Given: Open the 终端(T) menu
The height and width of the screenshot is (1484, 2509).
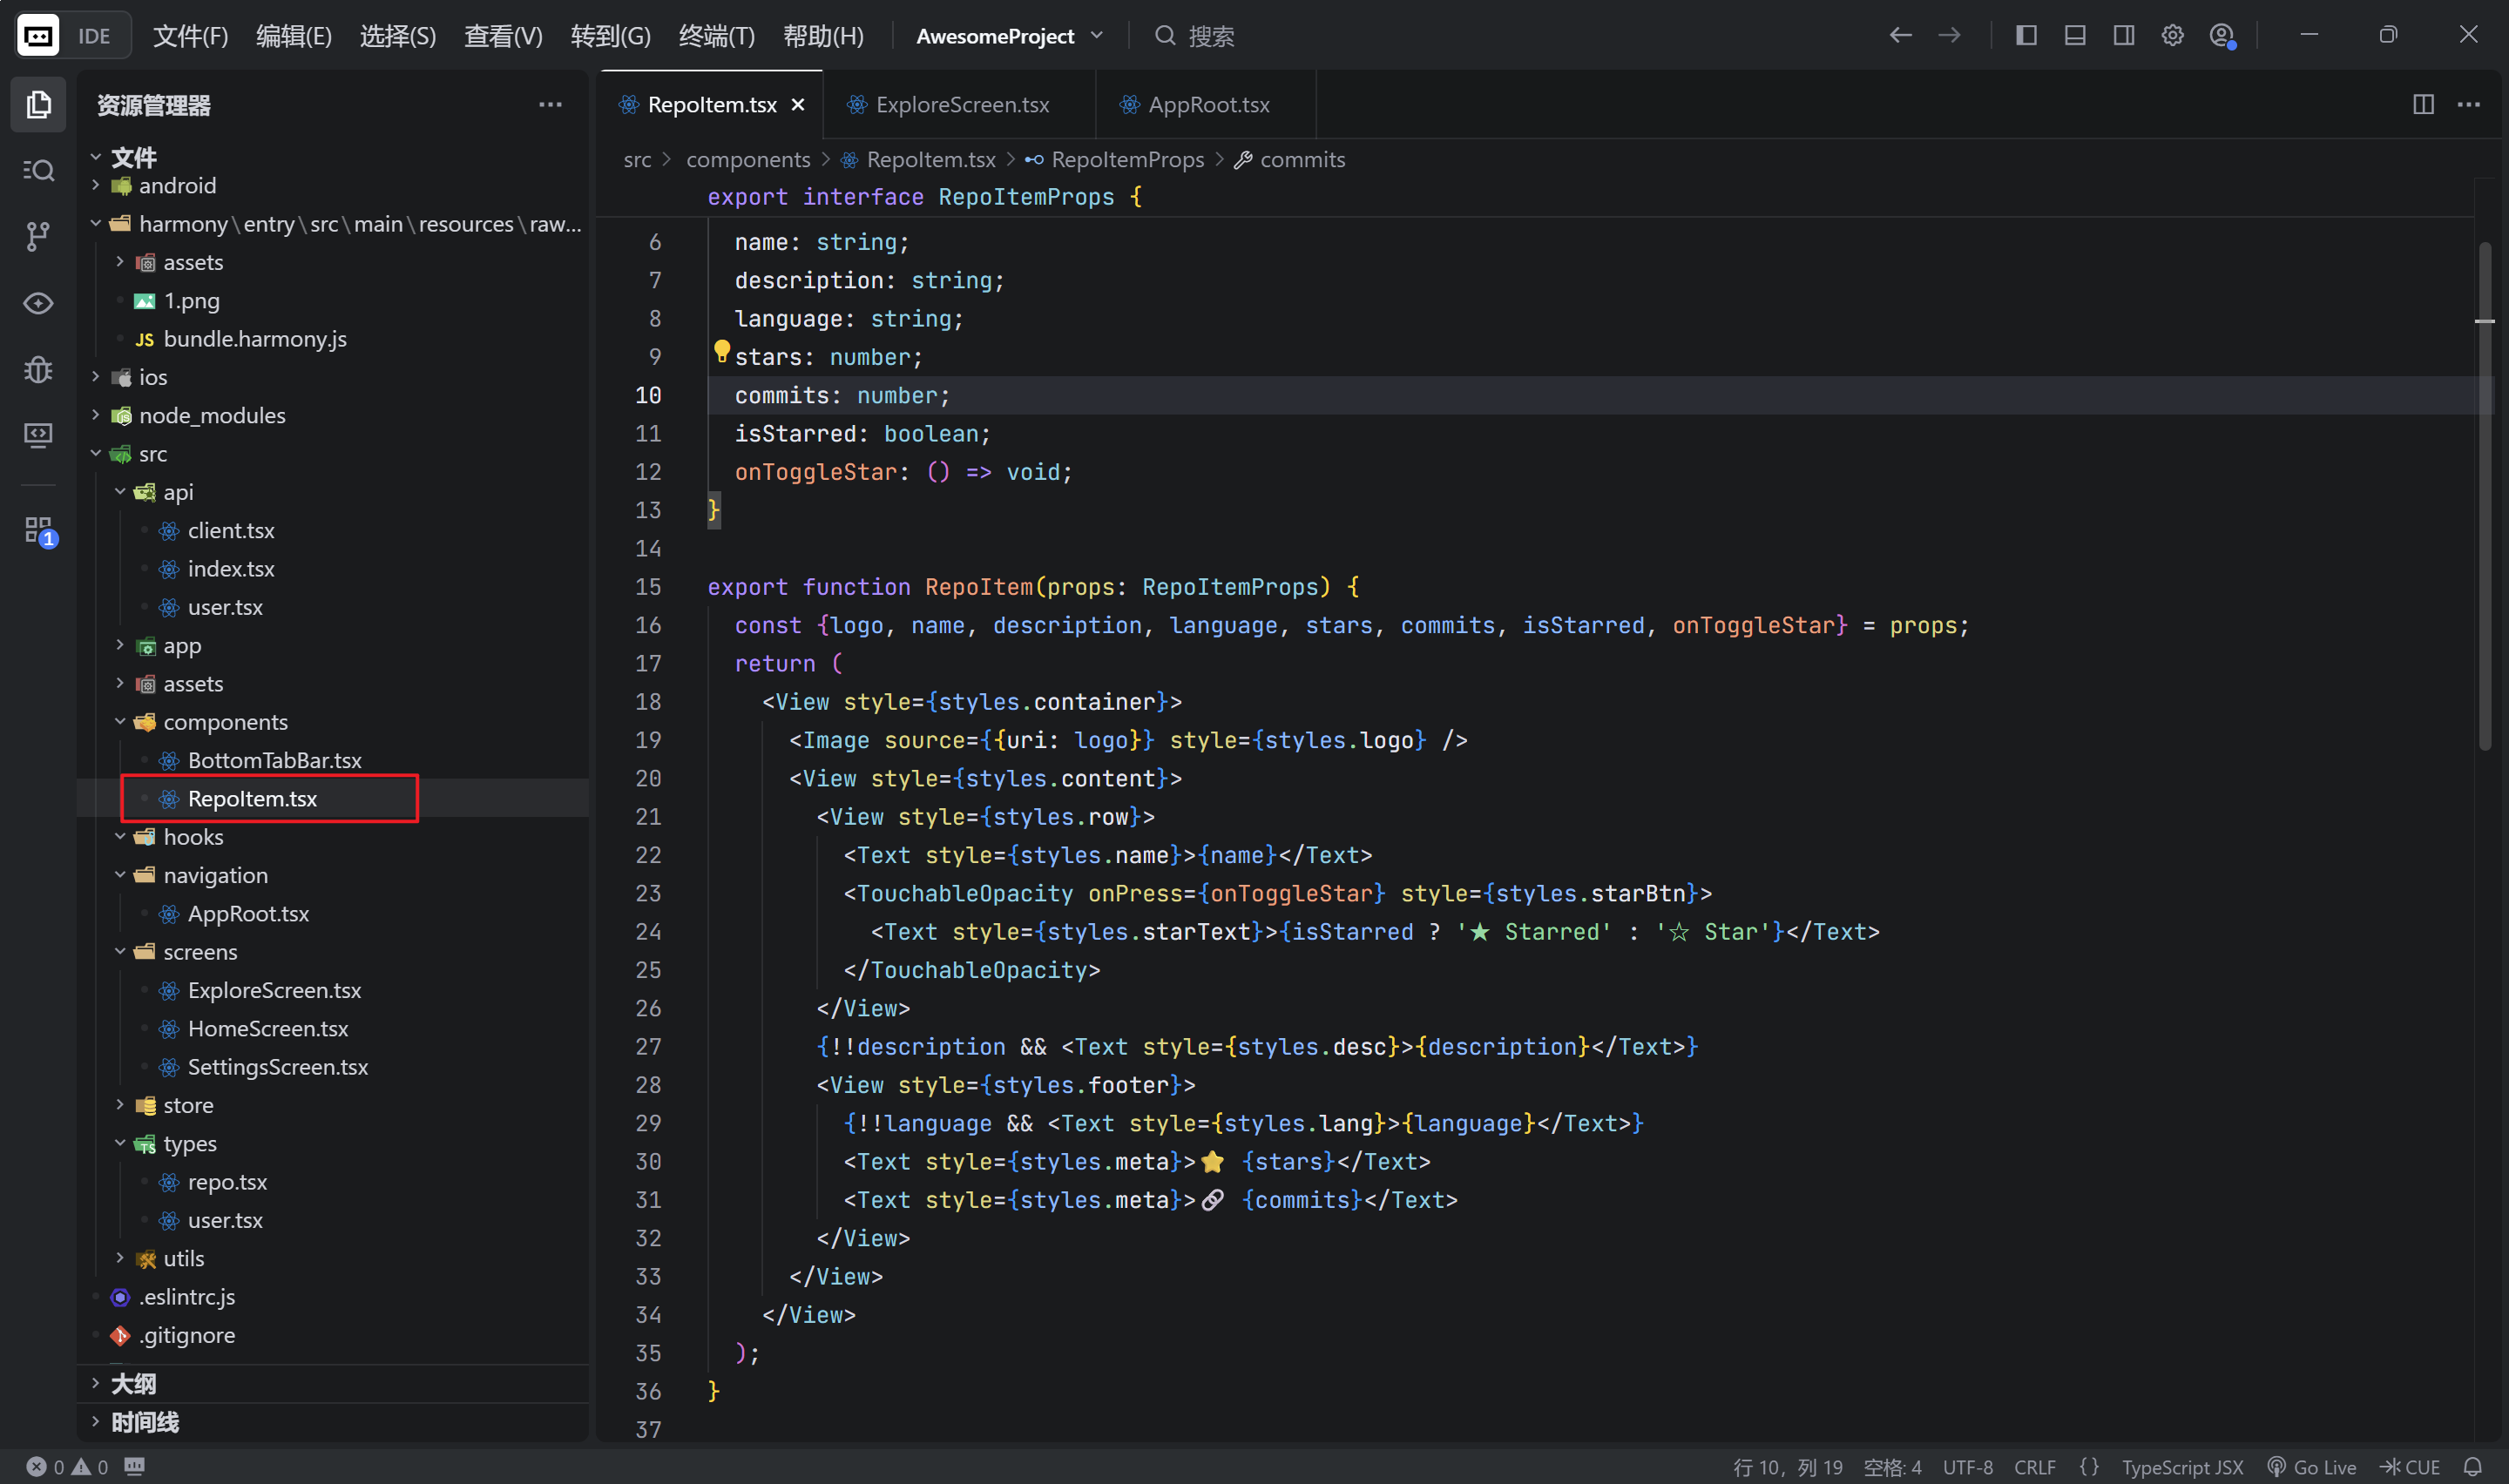Looking at the screenshot, I should tap(716, 36).
